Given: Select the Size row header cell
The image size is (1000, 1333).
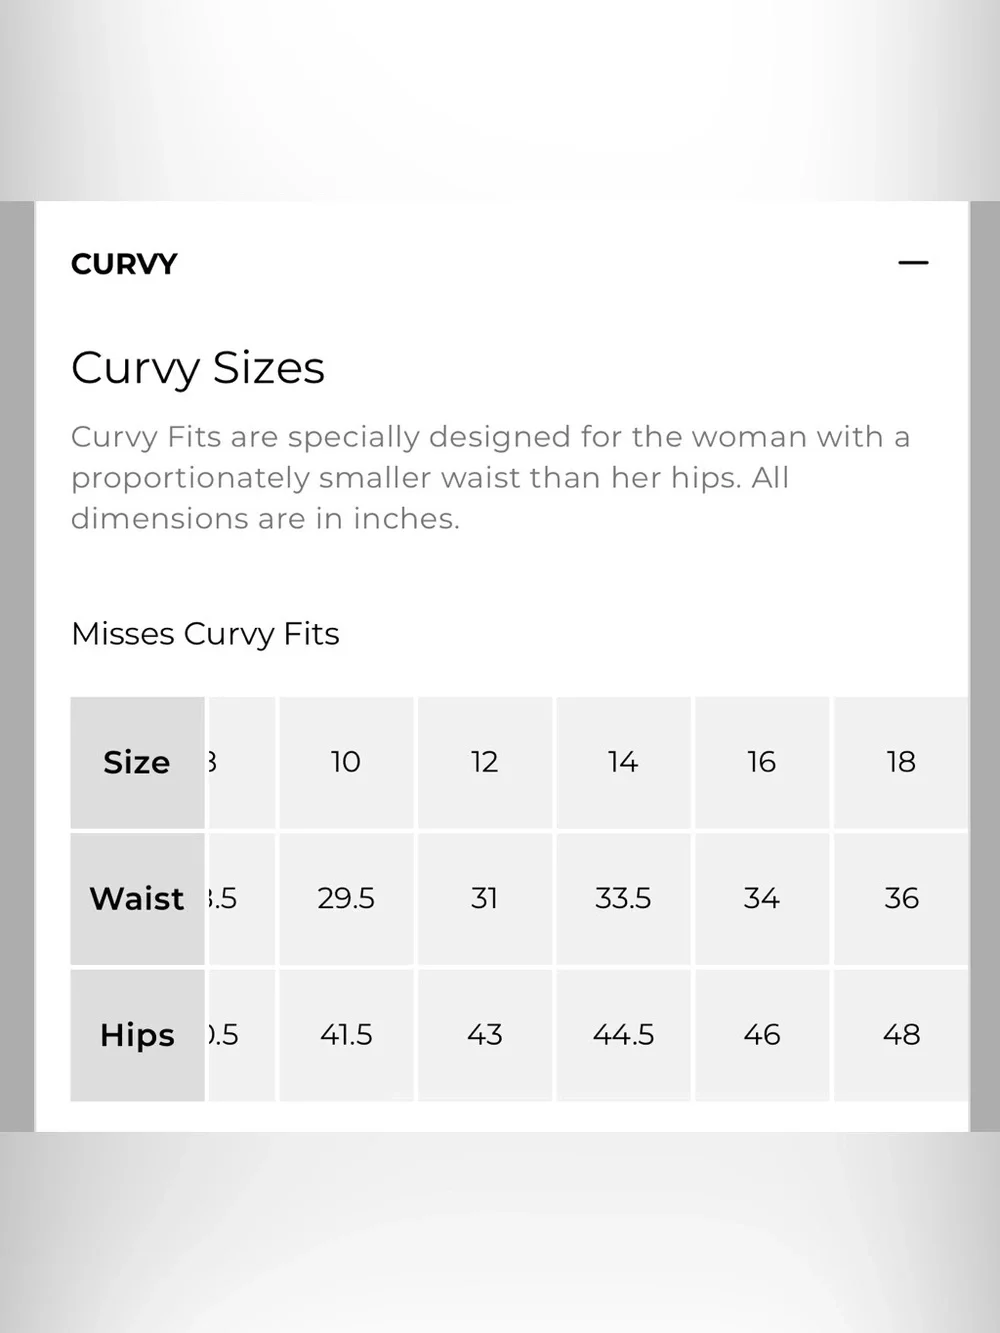Looking at the screenshot, I should coord(137,762).
